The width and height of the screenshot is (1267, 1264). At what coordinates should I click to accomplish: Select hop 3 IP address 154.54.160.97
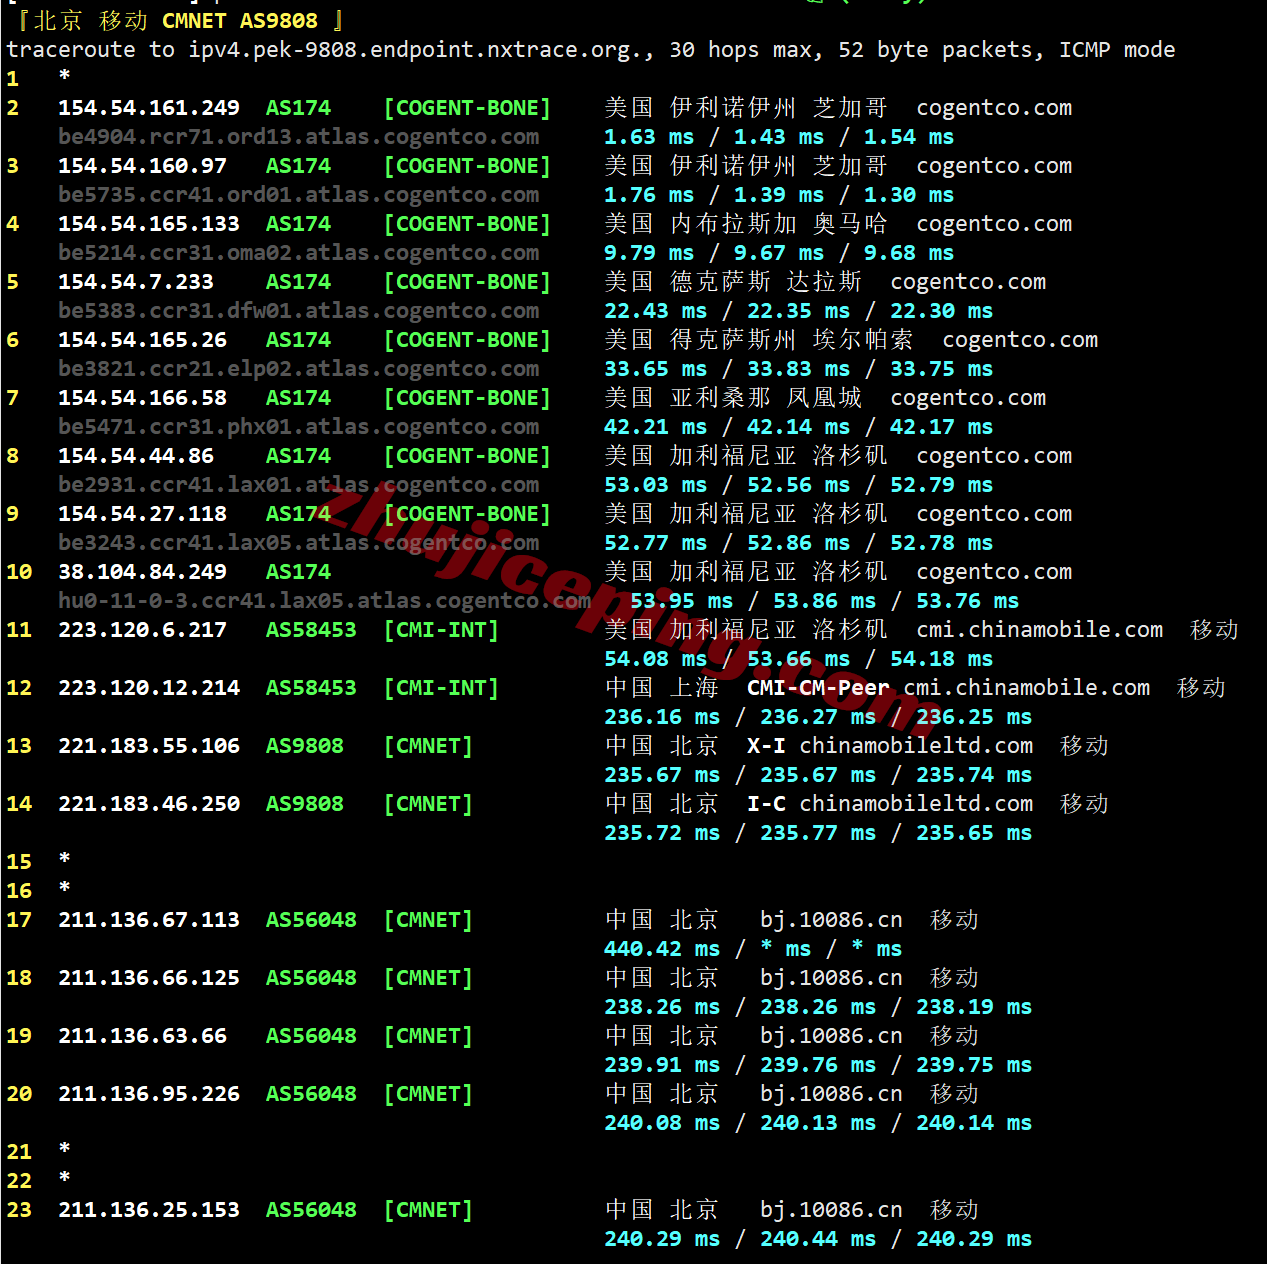pos(143,166)
